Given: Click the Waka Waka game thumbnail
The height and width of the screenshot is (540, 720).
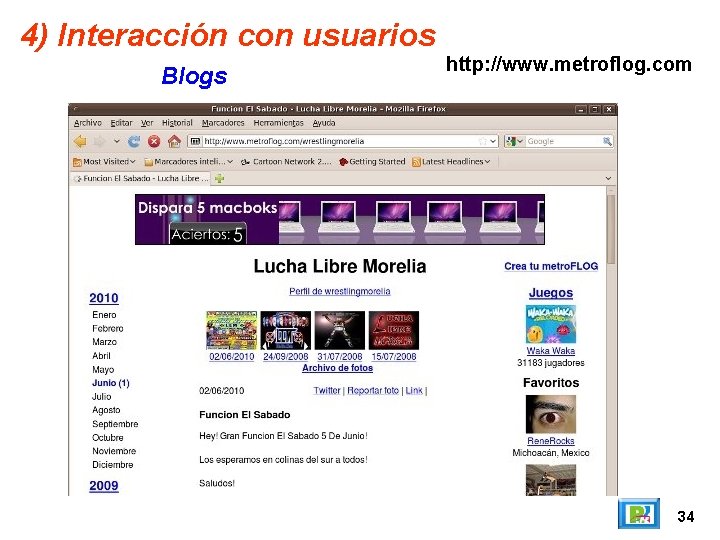Looking at the screenshot, I should pos(551,324).
